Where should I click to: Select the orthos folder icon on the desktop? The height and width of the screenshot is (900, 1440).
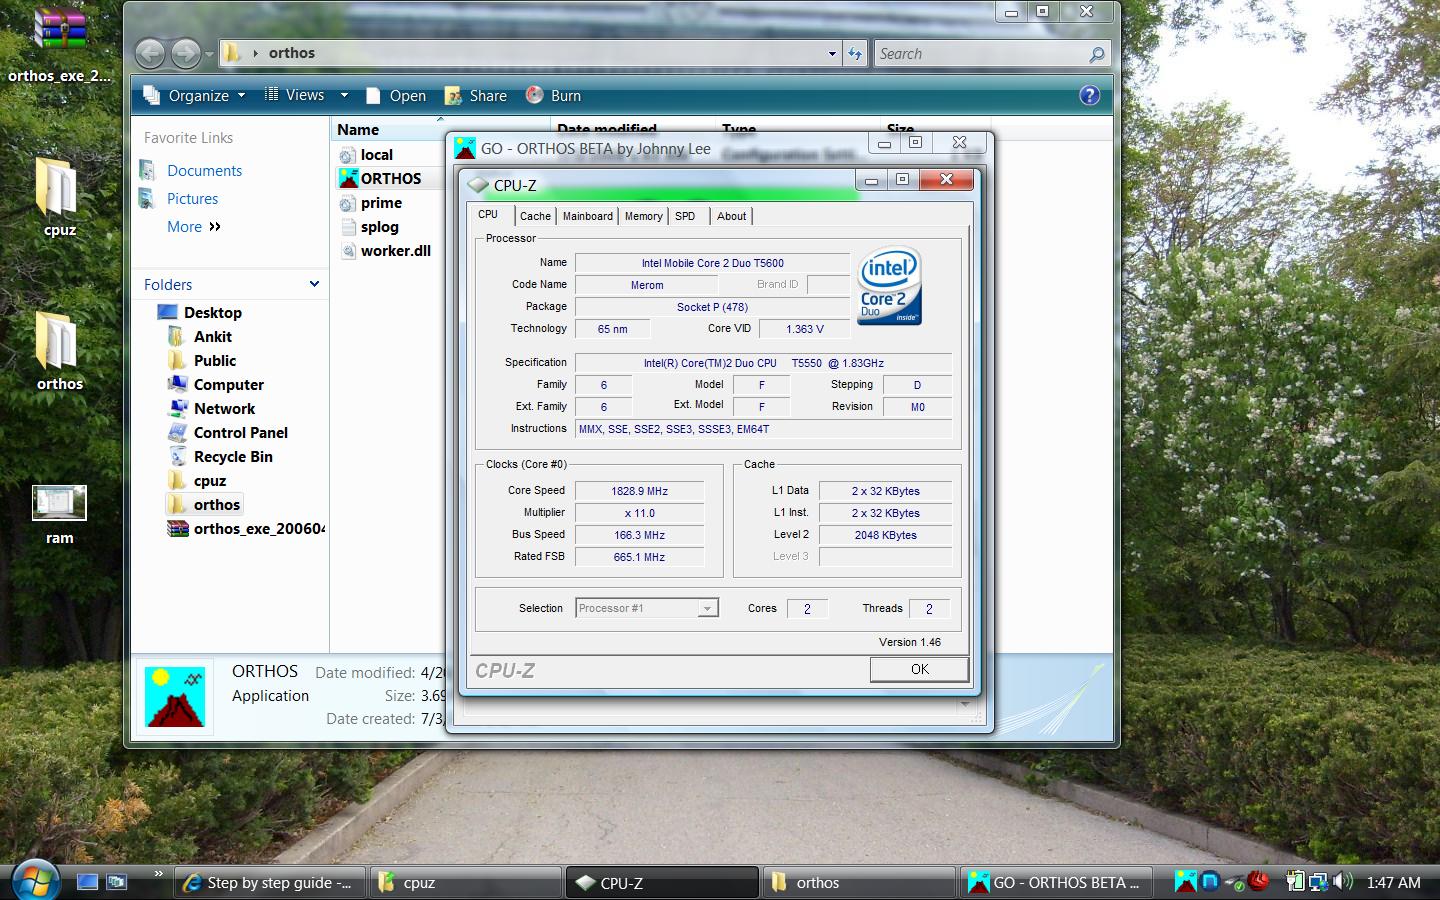click(x=59, y=351)
